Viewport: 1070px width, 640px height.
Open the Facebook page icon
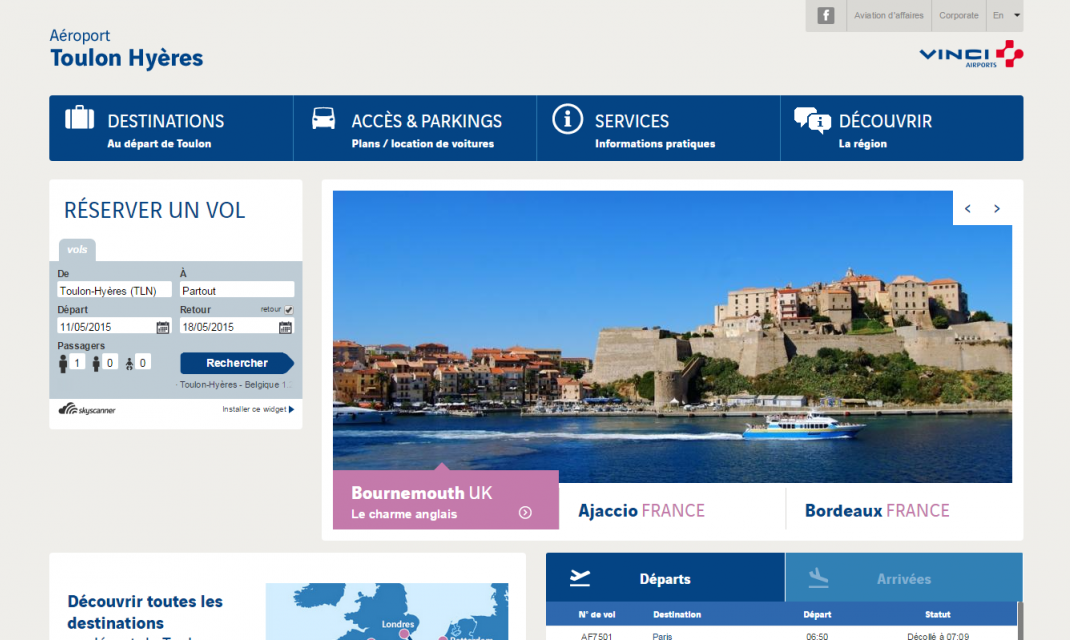click(x=825, y=16)
